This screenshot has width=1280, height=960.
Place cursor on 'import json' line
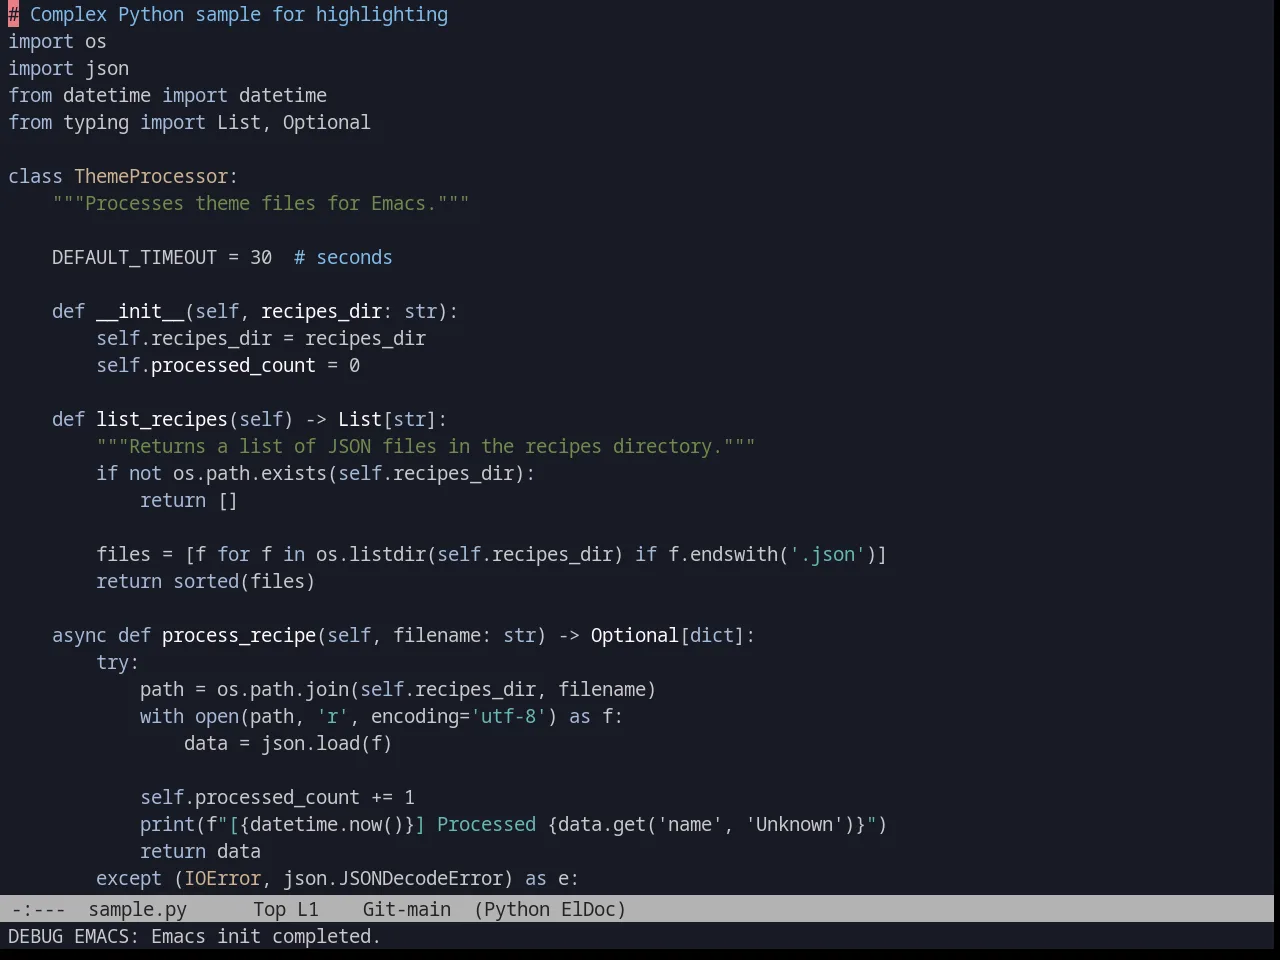(68, 68)
